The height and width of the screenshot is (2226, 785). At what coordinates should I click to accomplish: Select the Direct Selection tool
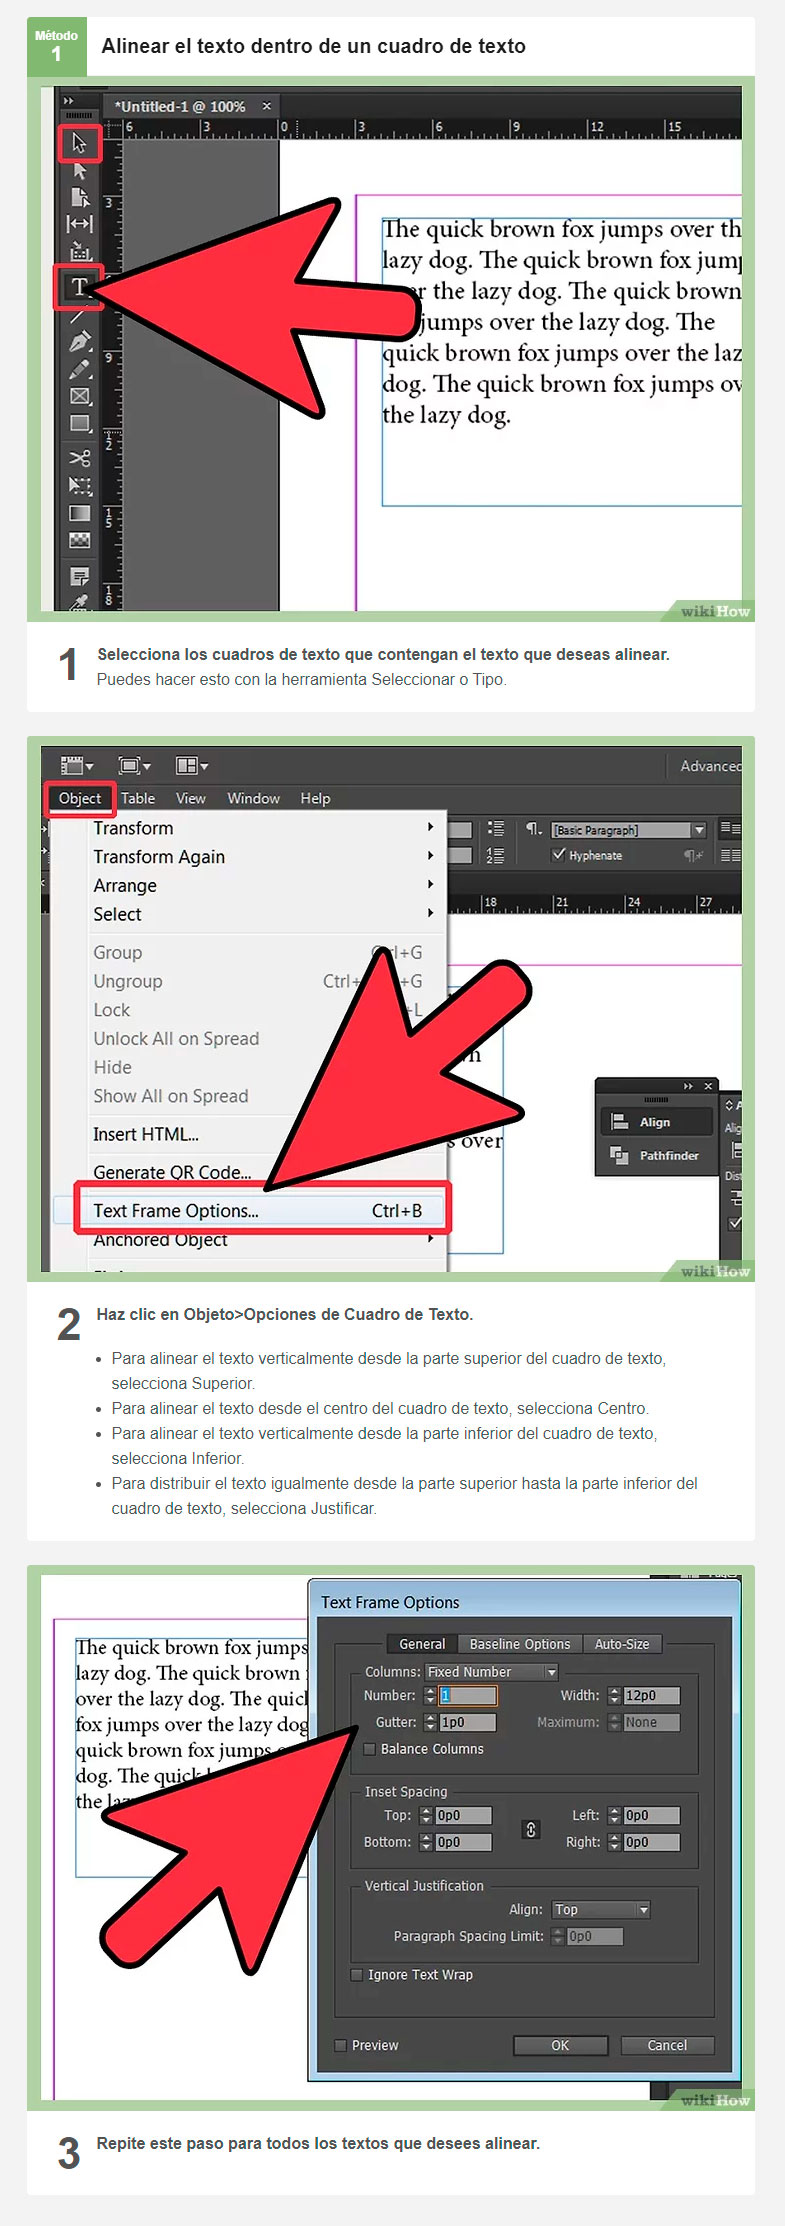point(80,171)
